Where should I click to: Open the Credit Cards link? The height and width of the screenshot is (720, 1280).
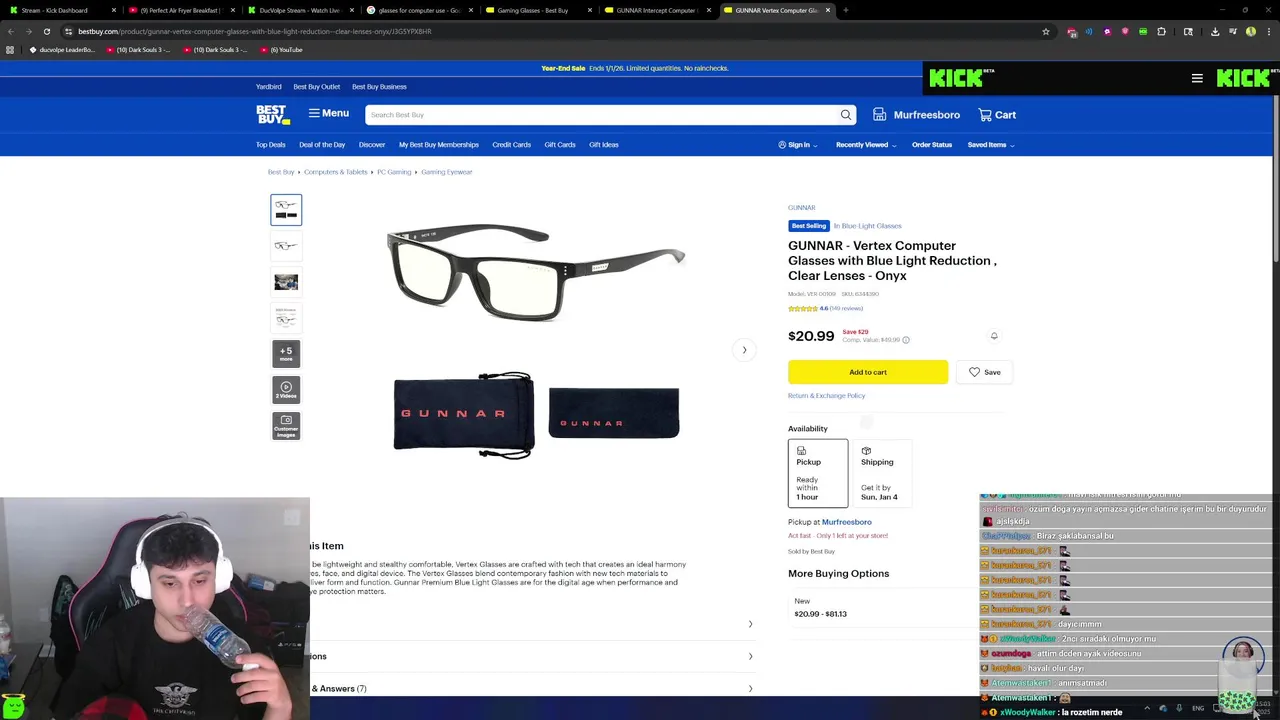[511, 145]
